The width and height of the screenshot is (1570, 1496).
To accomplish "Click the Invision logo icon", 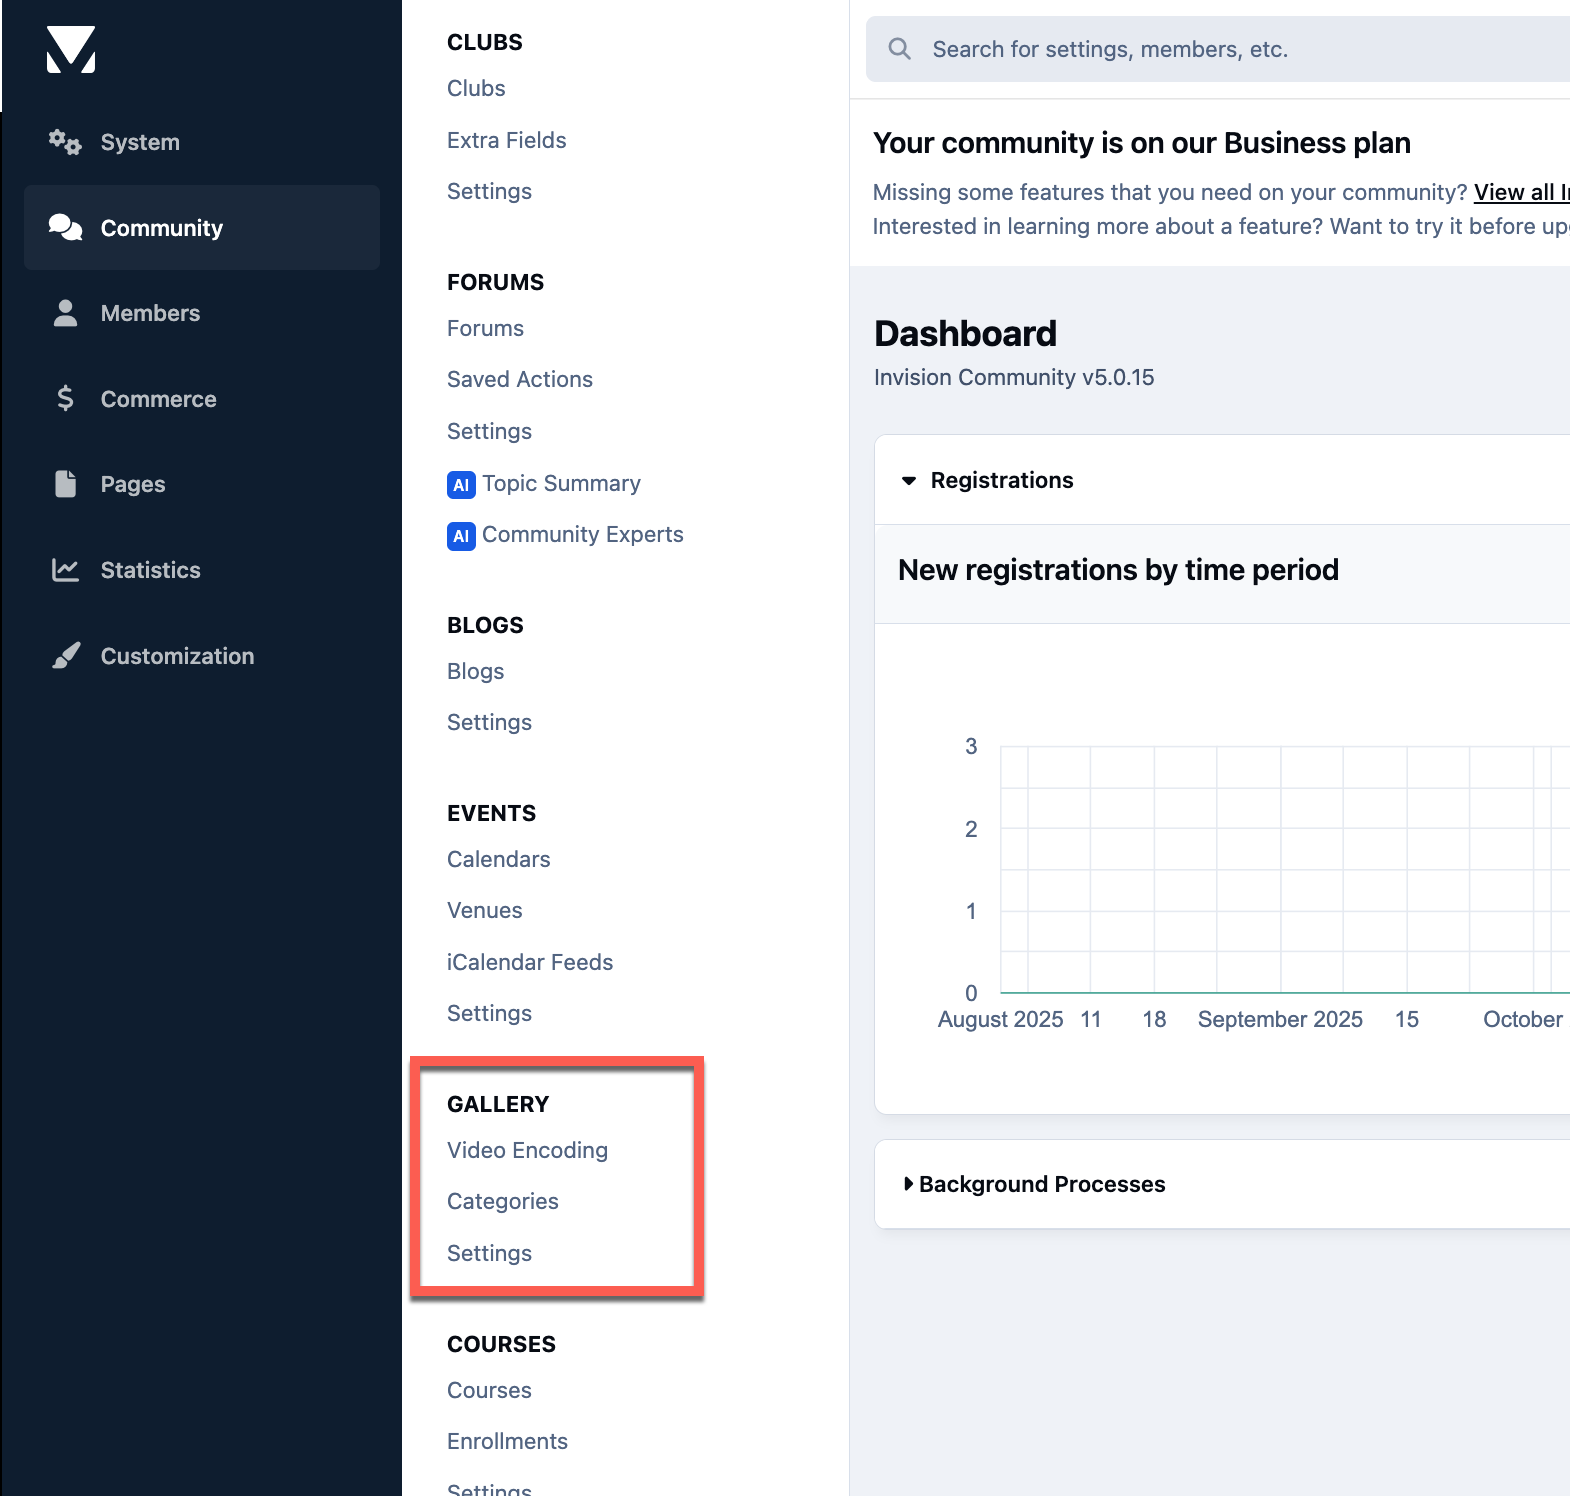I will coord(71,49).
